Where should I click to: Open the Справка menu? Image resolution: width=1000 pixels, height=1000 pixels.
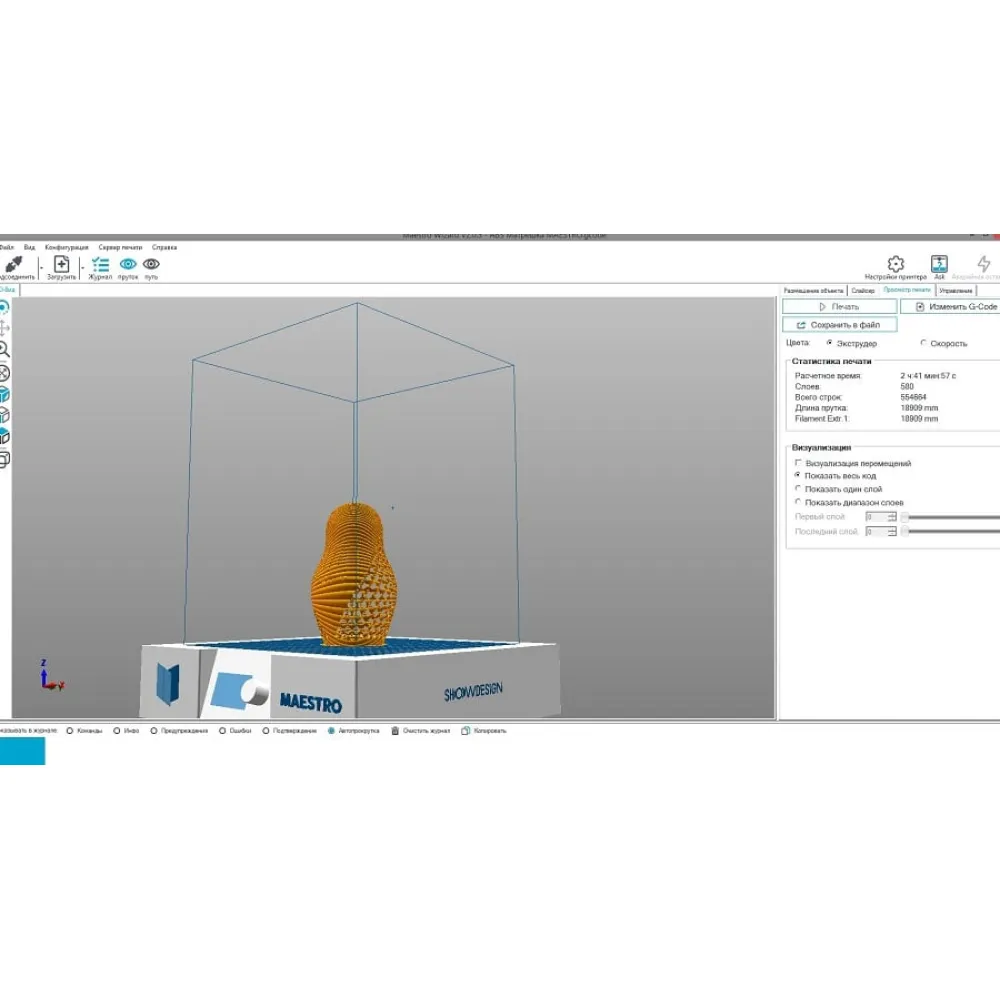pos(165,247)
